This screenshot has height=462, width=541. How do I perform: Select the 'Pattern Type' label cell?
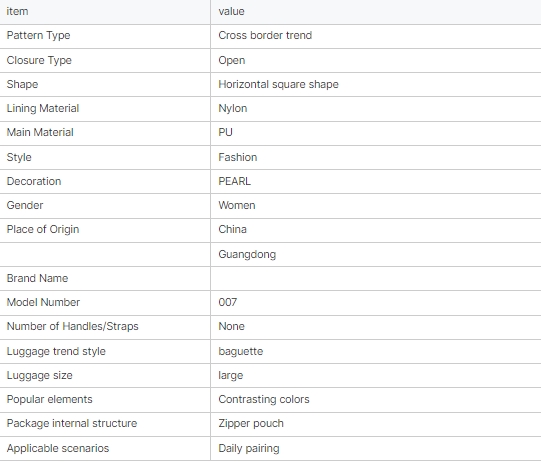(x=105, y=36)
